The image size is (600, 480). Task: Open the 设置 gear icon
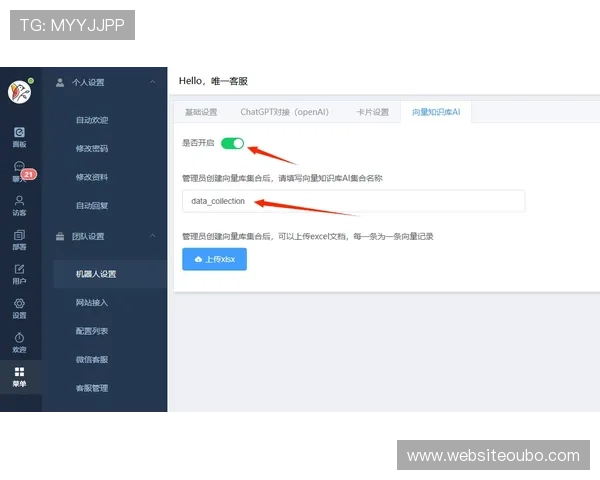(20, 309)
